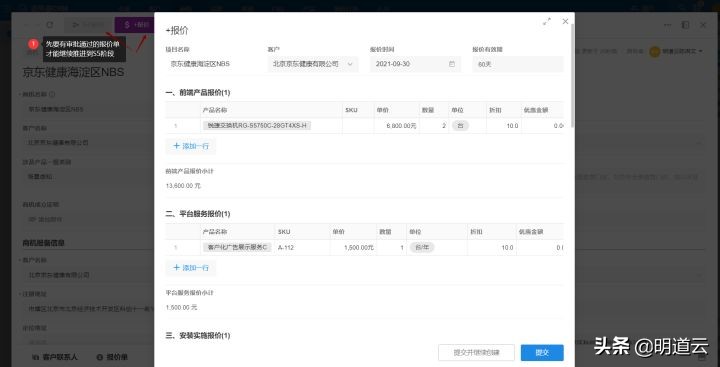Image resolution: width=720 pixels, height=367 pixels.
Task: Select product chip 锐捷交换机RG-S5750C-28GT4XS-H
Action: point(257,125)
